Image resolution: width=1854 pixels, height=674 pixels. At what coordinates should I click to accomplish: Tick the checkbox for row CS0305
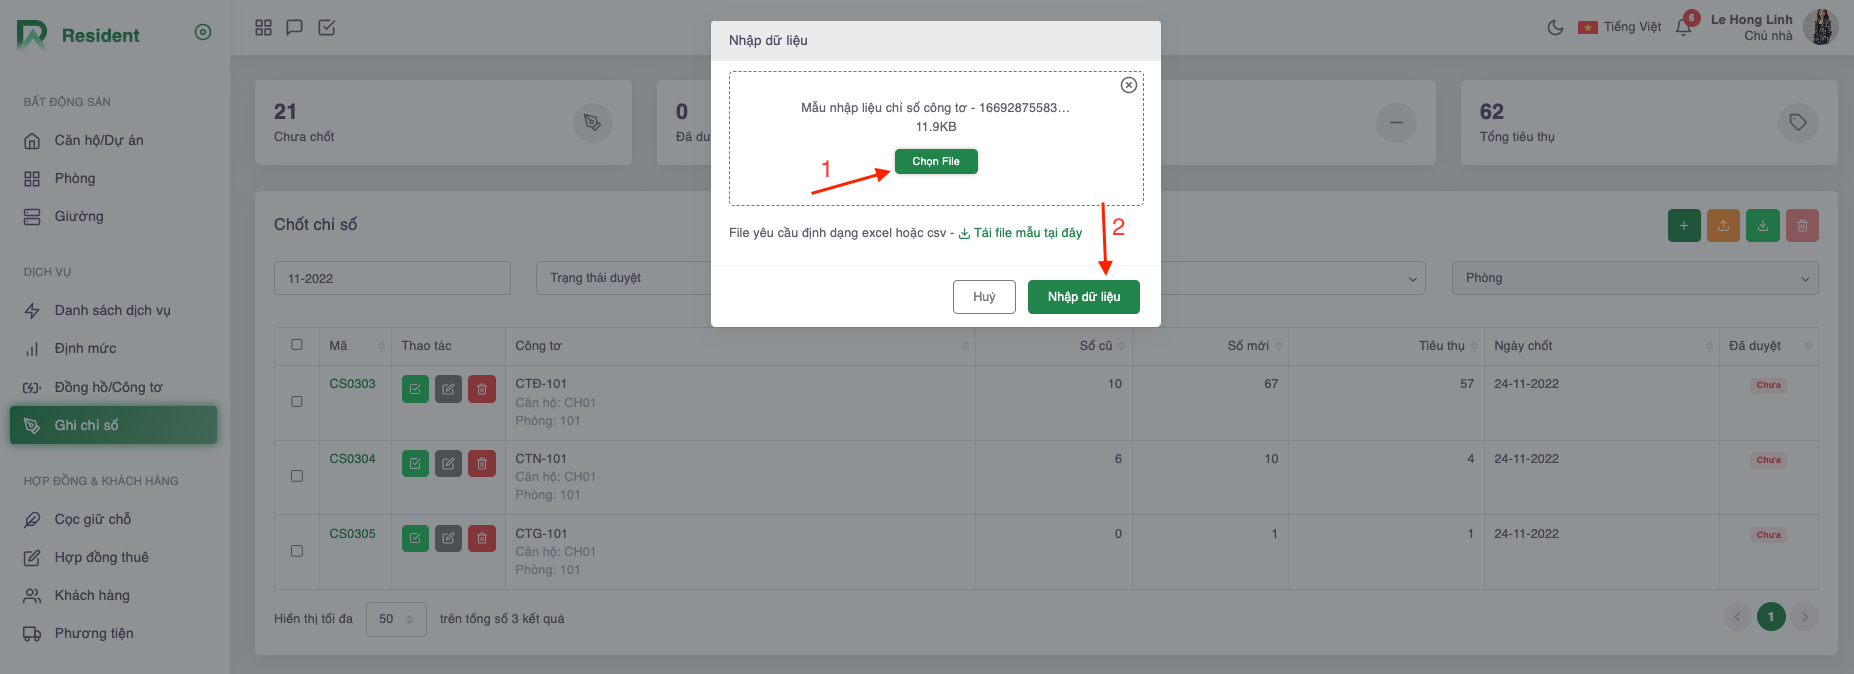[297, 551]
